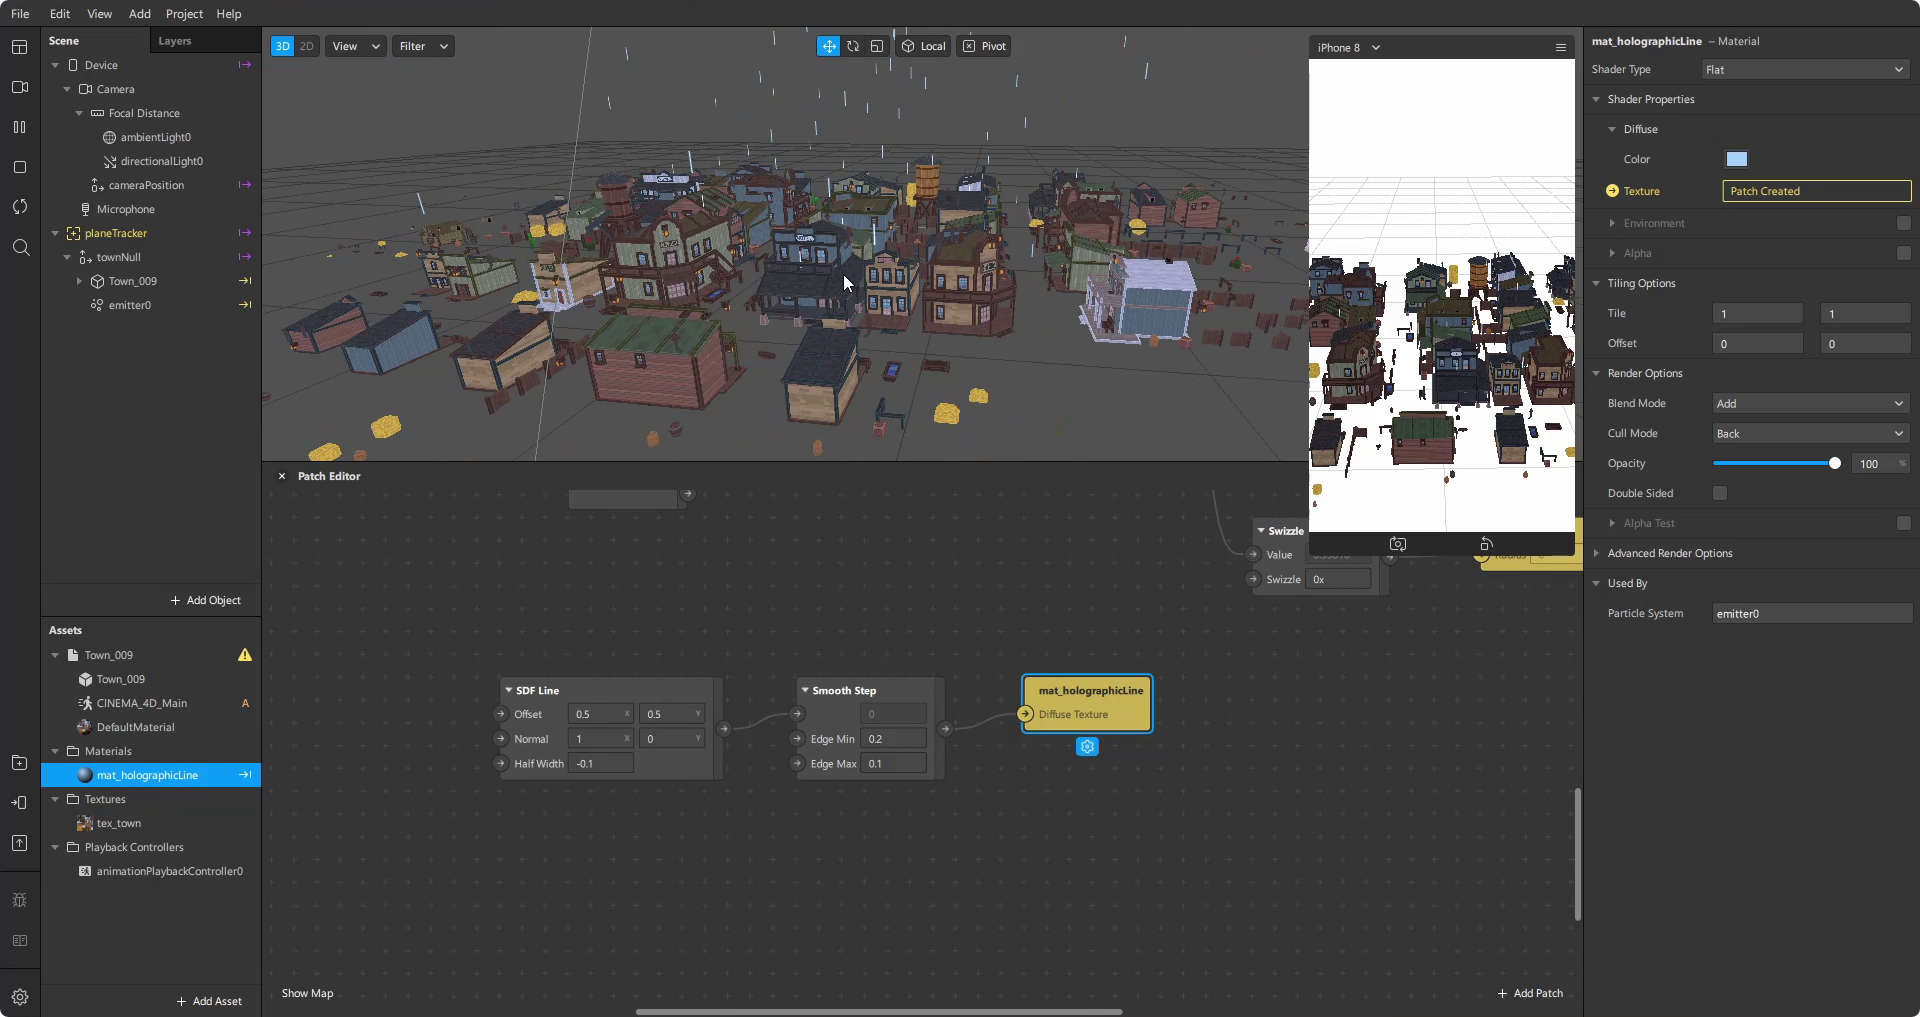Close the Patch Editor panel
The width and height of the screenshot is (1920, 1017).
[x=282, y=476]
